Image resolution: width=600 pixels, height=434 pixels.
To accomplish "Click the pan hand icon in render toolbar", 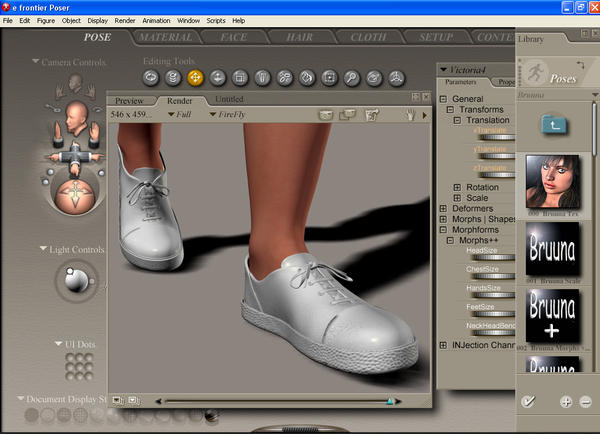I will tap(411, 115).
